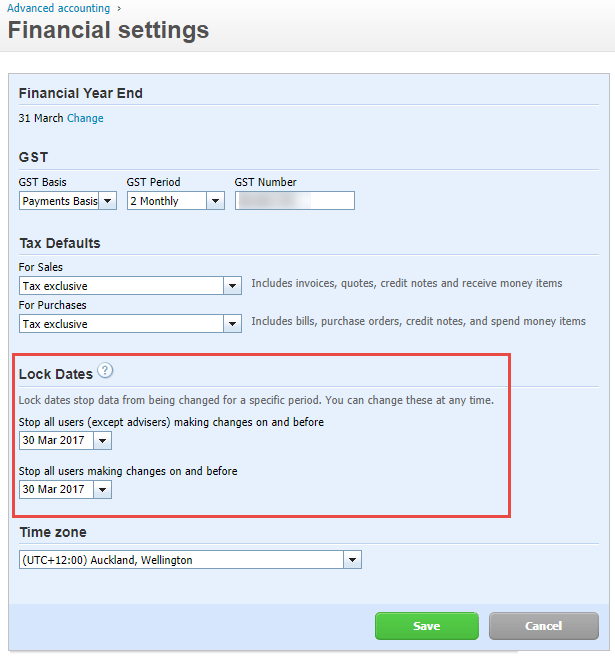Edit the all-users lock date text field
Viewport: 615px width, 659px height.
[56, 490]
